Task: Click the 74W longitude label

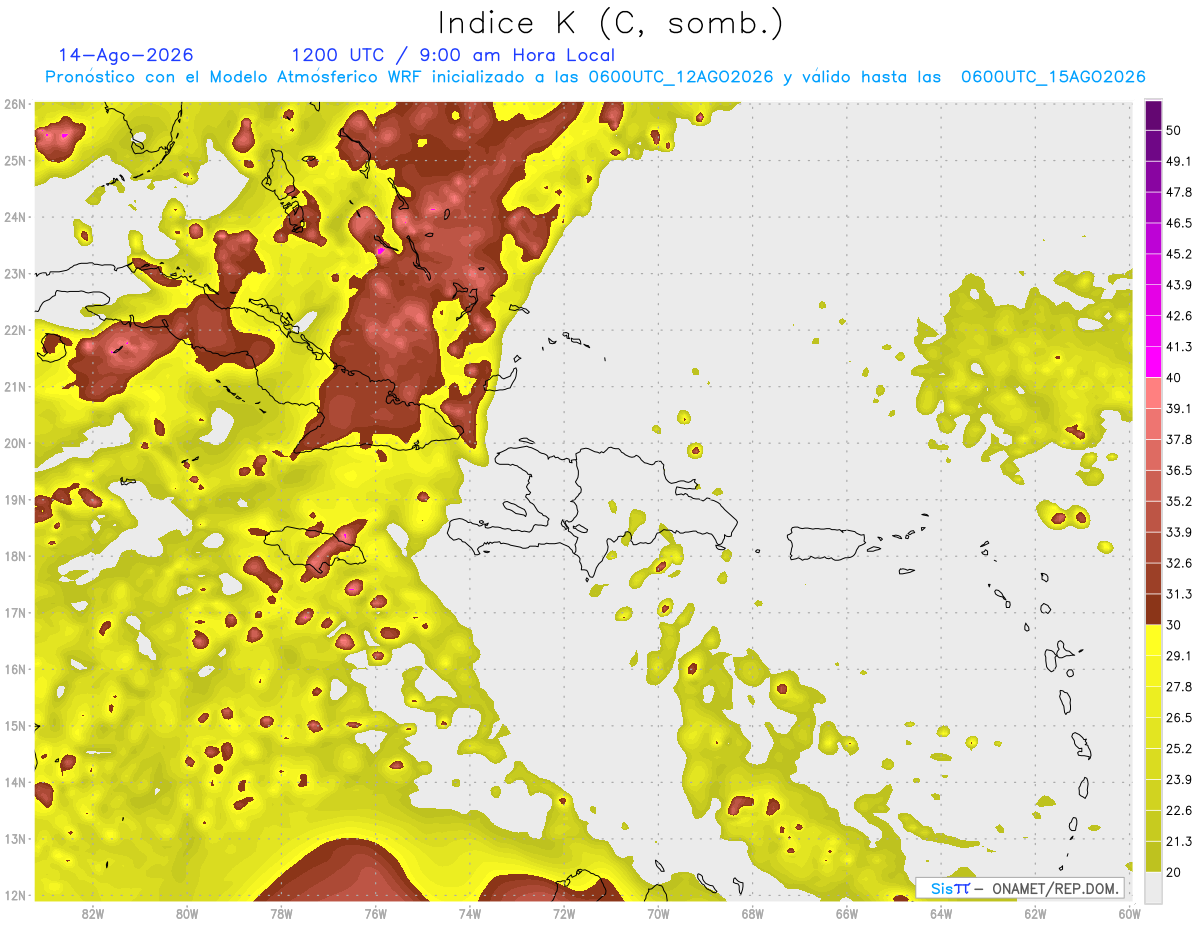Action: pyautogui.click(x=470, y=913)
